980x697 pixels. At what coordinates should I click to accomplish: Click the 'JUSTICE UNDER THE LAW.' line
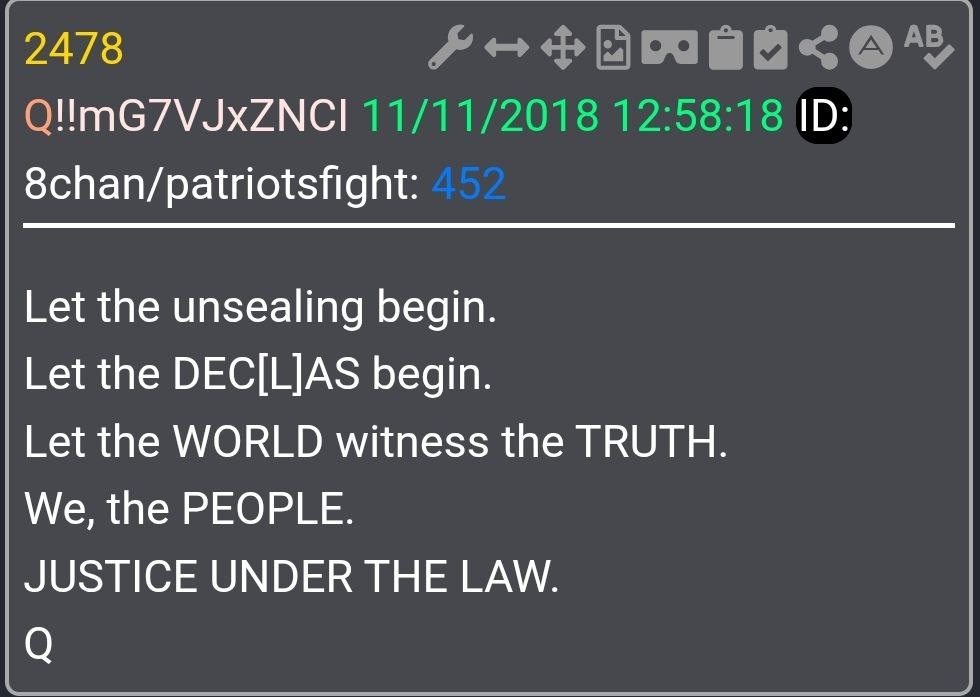click(x=291, y=576)
